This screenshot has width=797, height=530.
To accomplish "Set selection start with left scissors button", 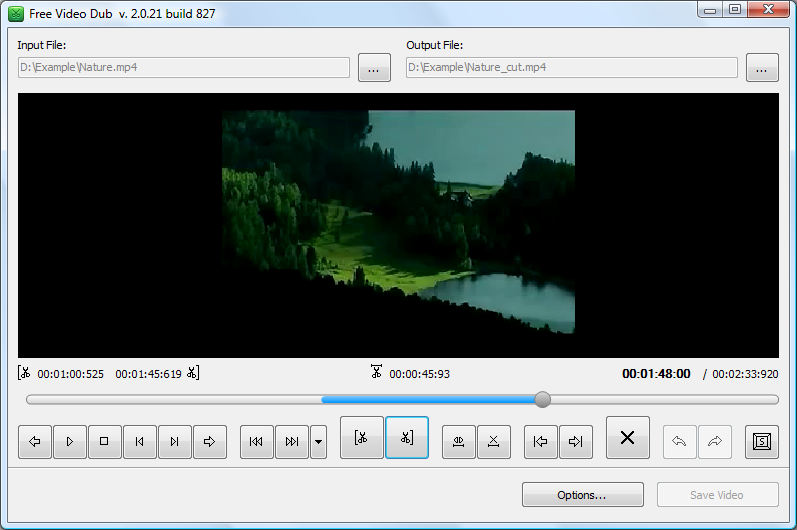I will [361, 438].
